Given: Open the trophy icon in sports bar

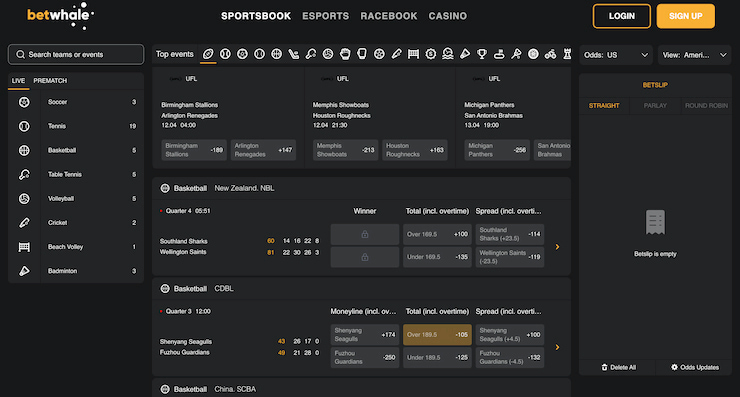Looking at the screenshot, I should pos(482,54).
